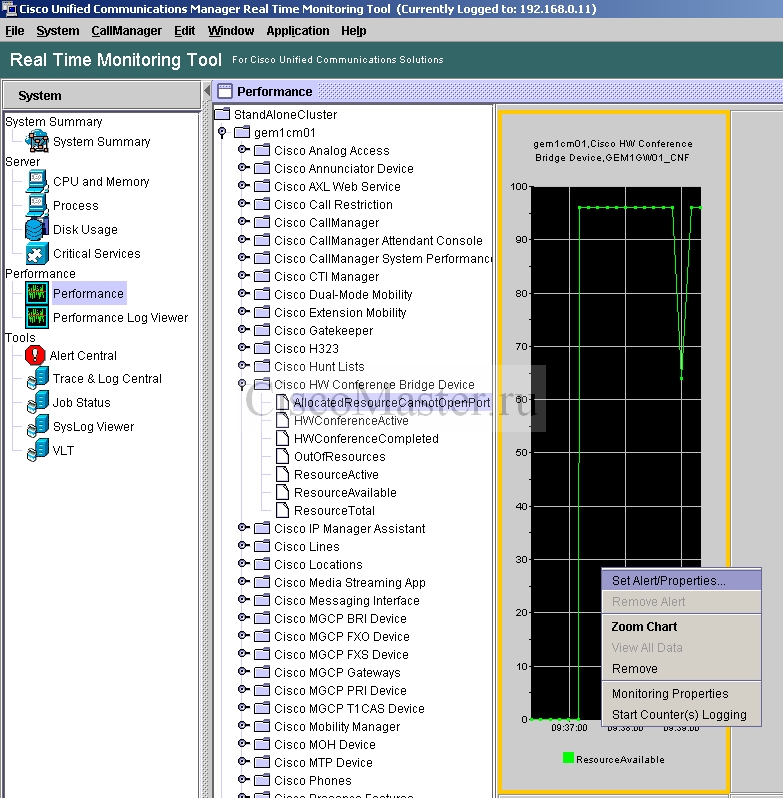Click the gem1cm01 server folder icon
Viewport: 783px width, 798px height.
(242, 132)
